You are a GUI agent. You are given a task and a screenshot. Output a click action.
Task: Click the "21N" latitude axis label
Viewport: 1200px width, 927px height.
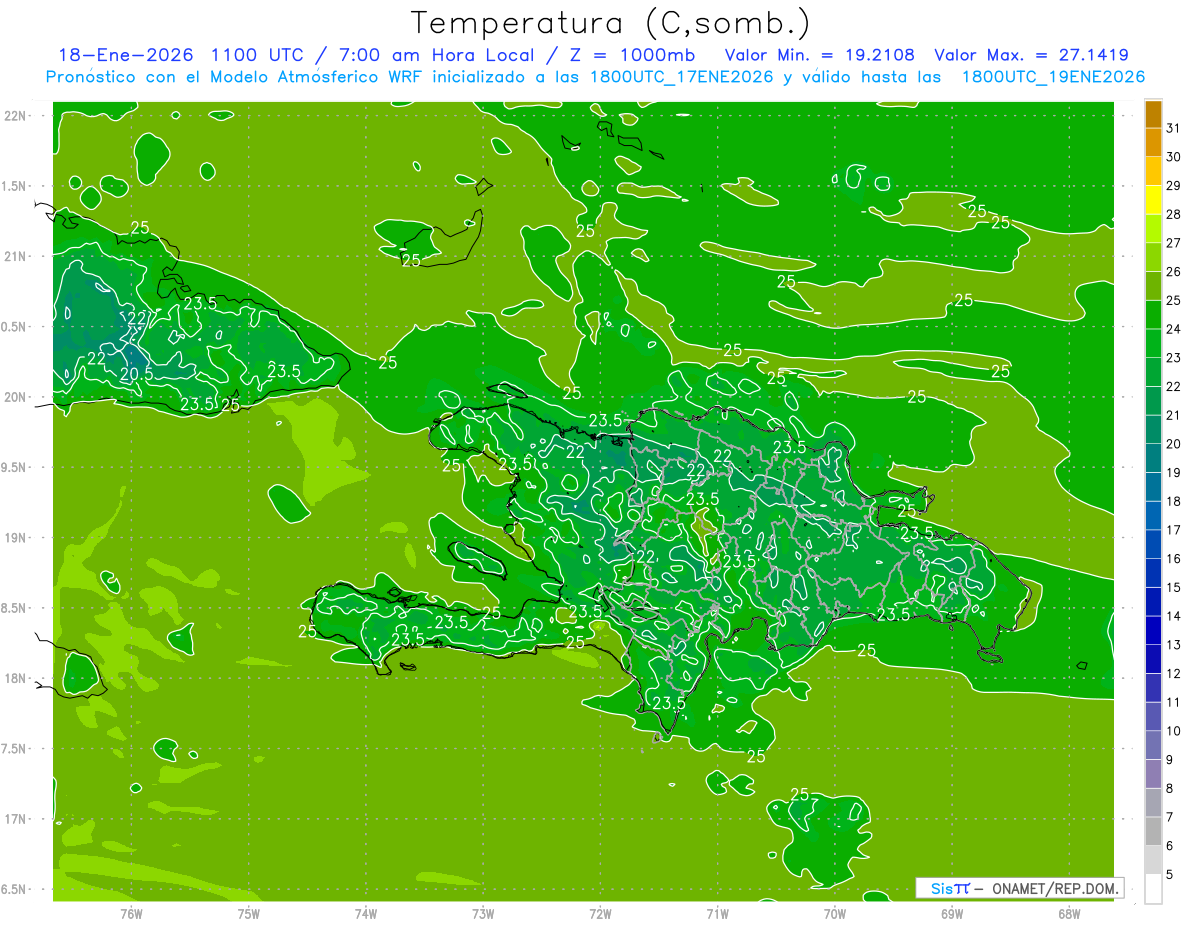coord(15,256)
